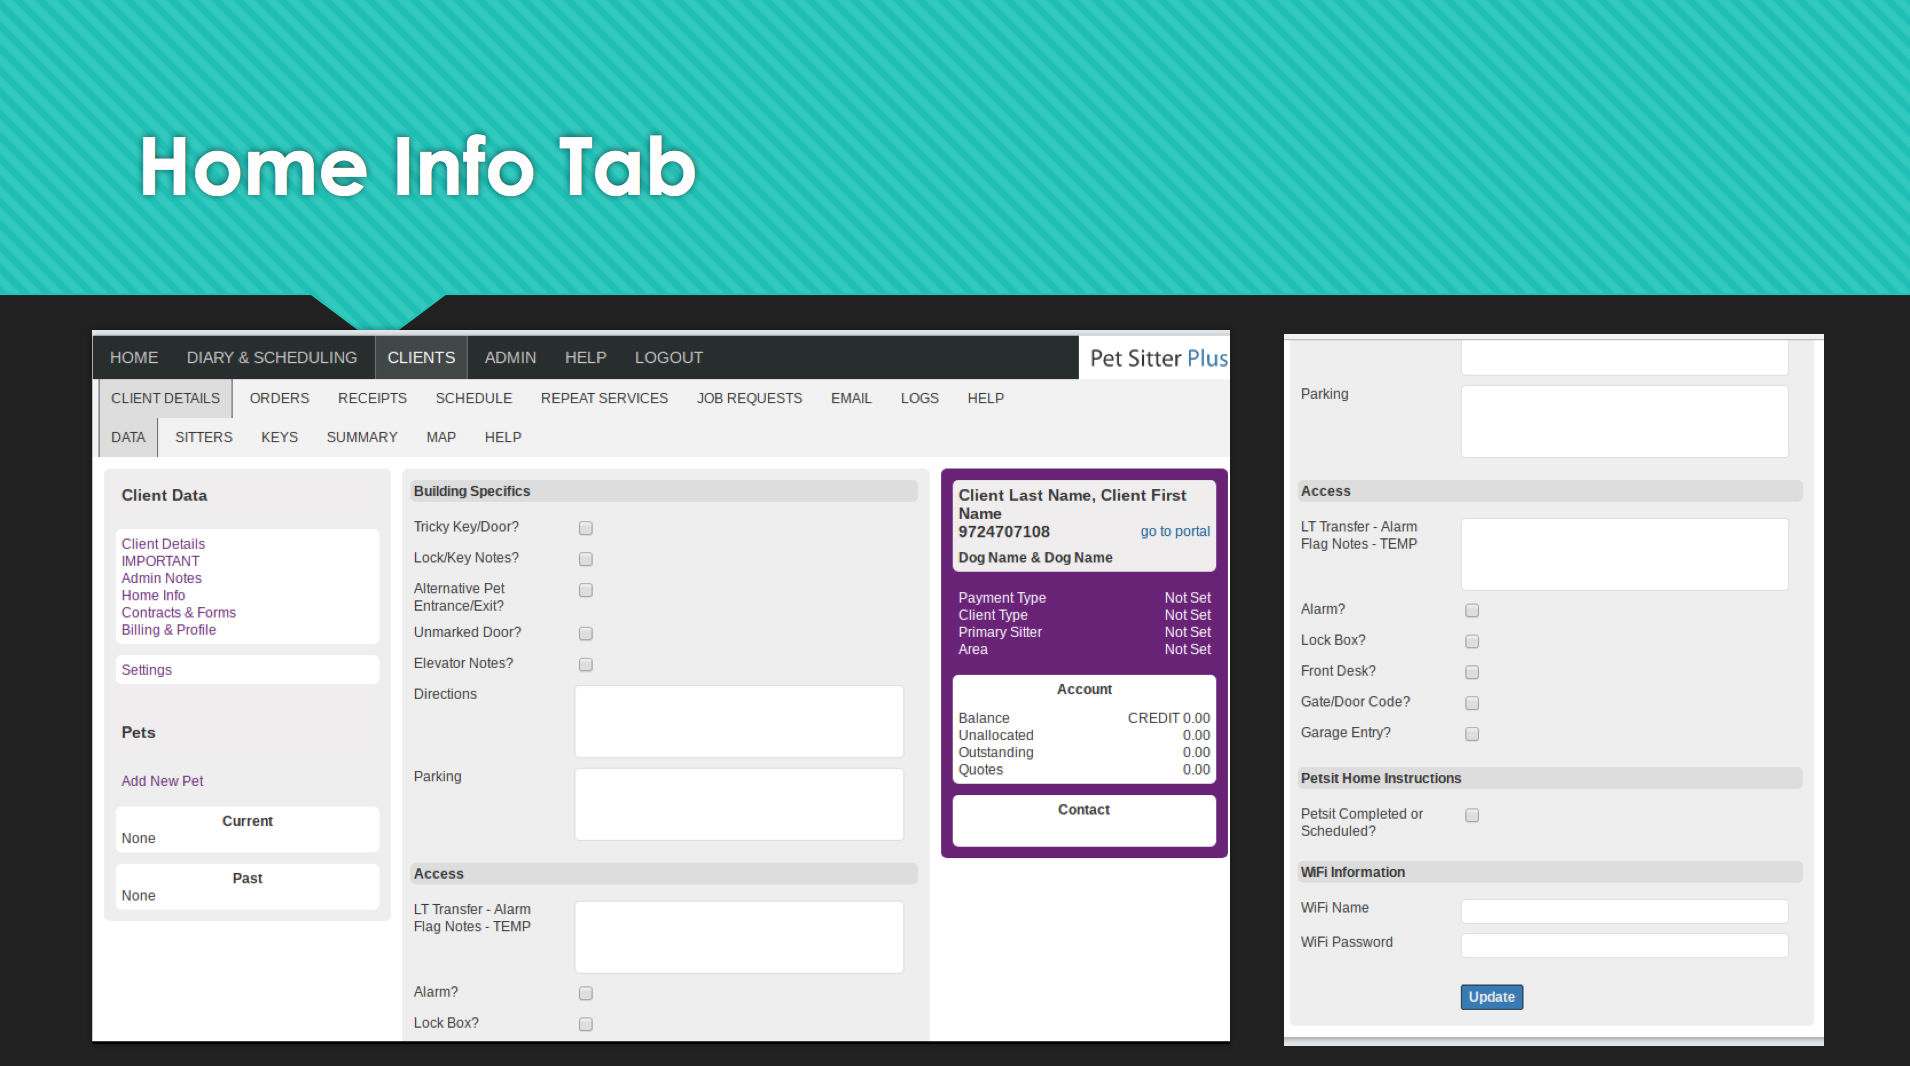Open the SCHEDULE tab
This screenshot has width=1910, height=1066.
[x=473, y=398]
